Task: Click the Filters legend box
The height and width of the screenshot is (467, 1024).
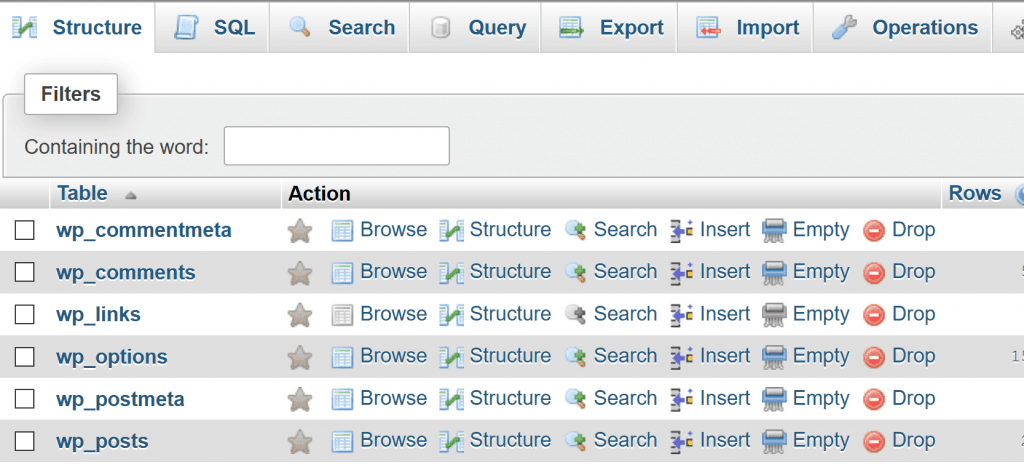Action: click(71, 94)
